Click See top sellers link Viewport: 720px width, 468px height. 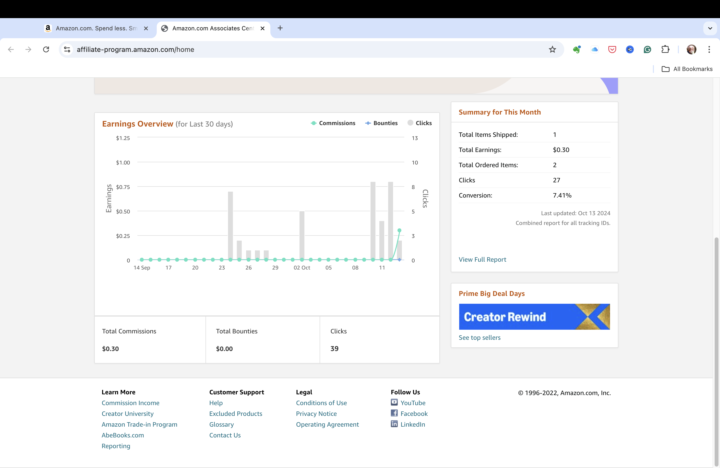tap(479, 338)
